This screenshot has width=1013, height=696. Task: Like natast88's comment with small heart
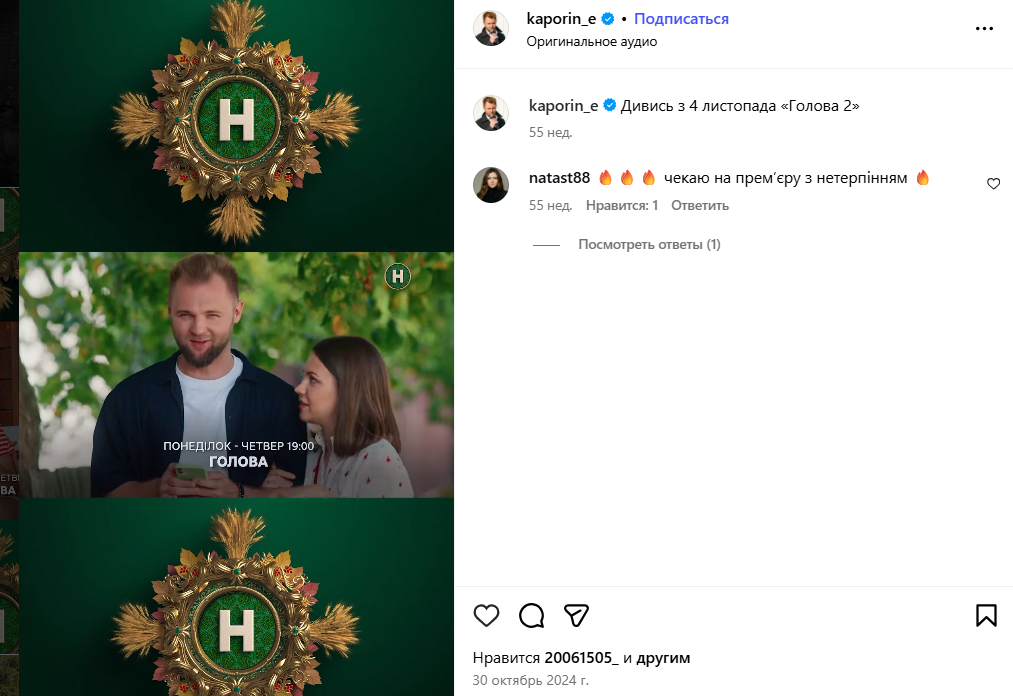click(x=993, y=184)
